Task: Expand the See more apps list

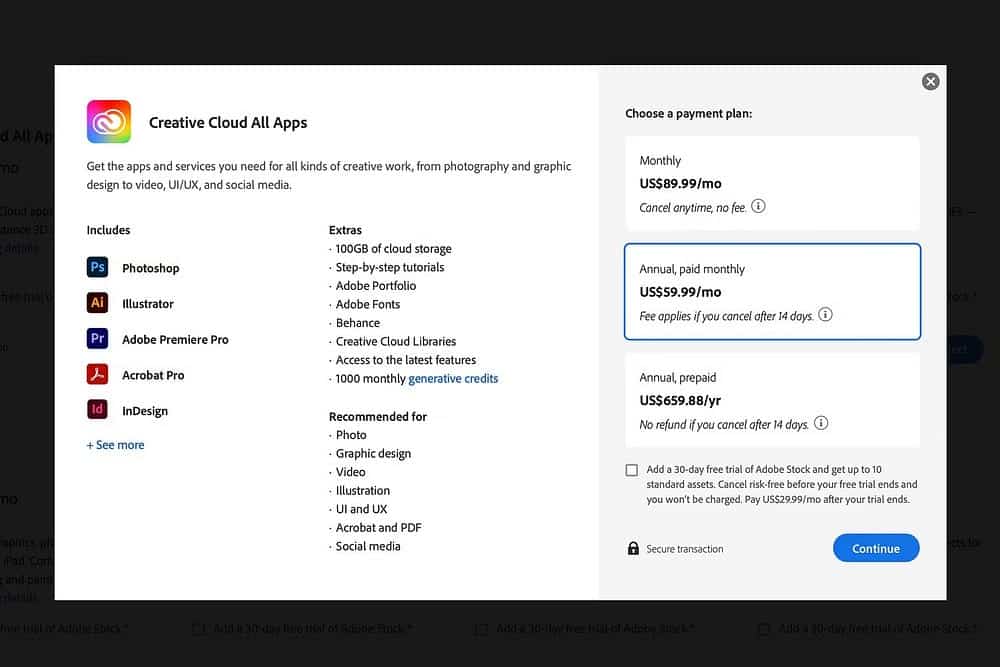Action: (115, 444)
